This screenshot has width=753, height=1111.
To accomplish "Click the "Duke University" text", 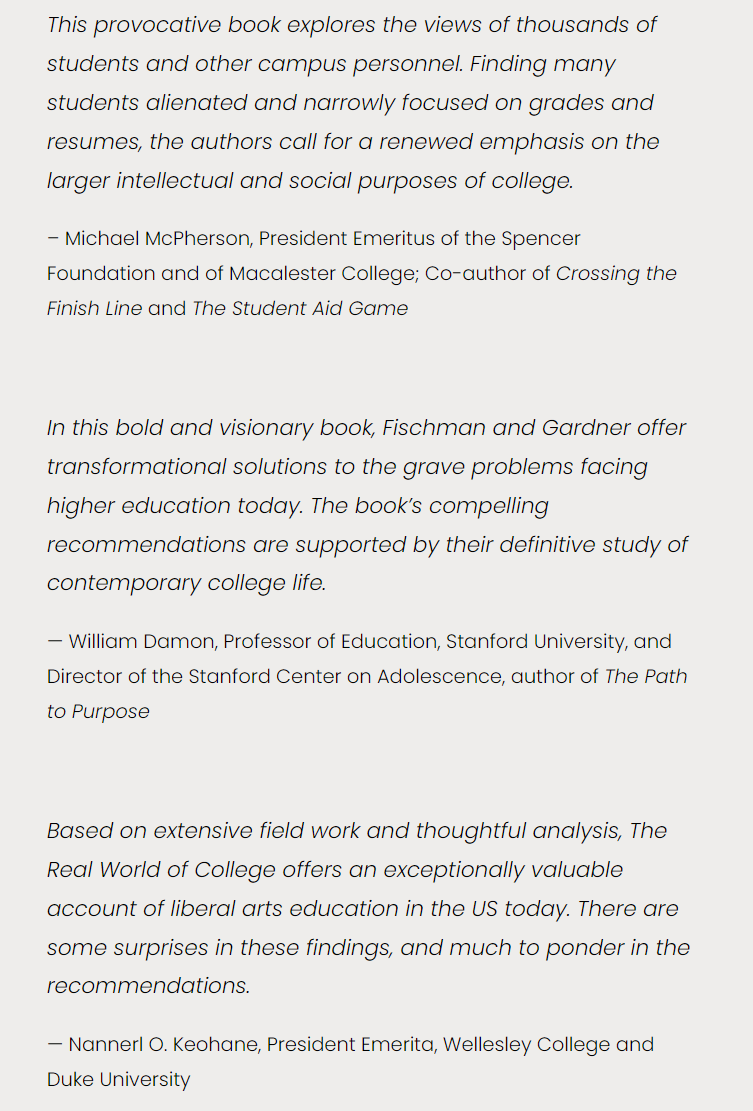I will [x=118, y=1080].
